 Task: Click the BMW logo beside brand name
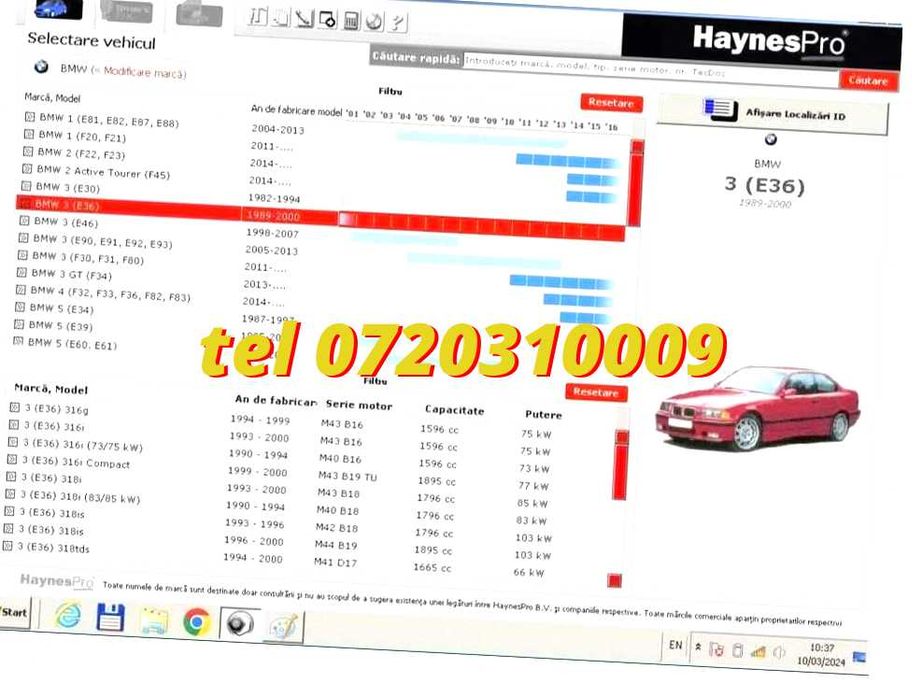click(41, 67)
